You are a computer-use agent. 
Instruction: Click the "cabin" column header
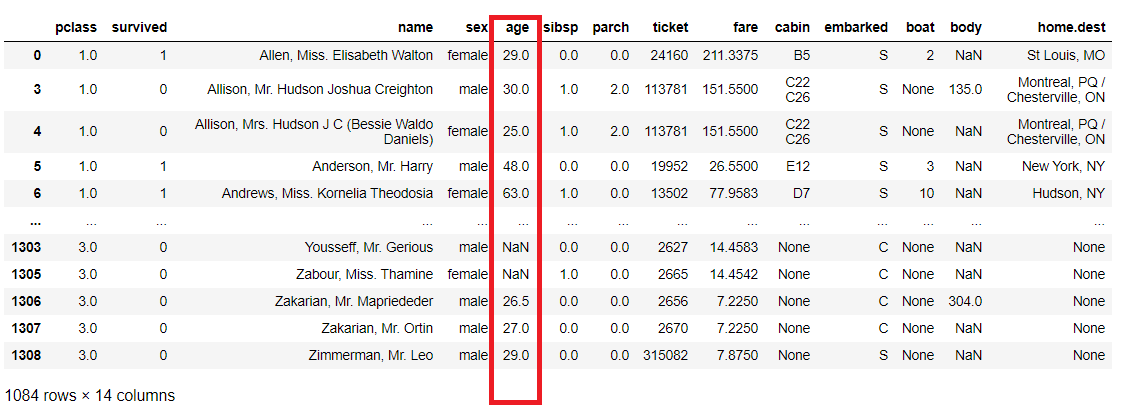pos(792,25)
